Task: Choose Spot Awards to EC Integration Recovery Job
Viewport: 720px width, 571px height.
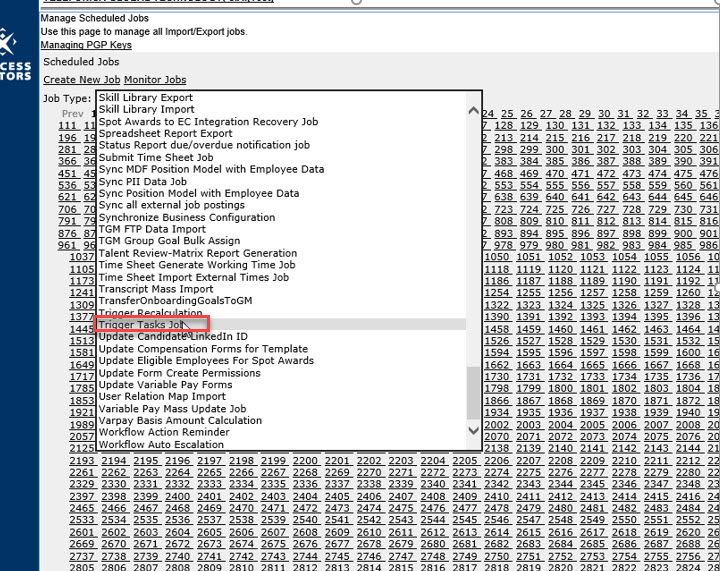Action: click(x=208, y=122)
